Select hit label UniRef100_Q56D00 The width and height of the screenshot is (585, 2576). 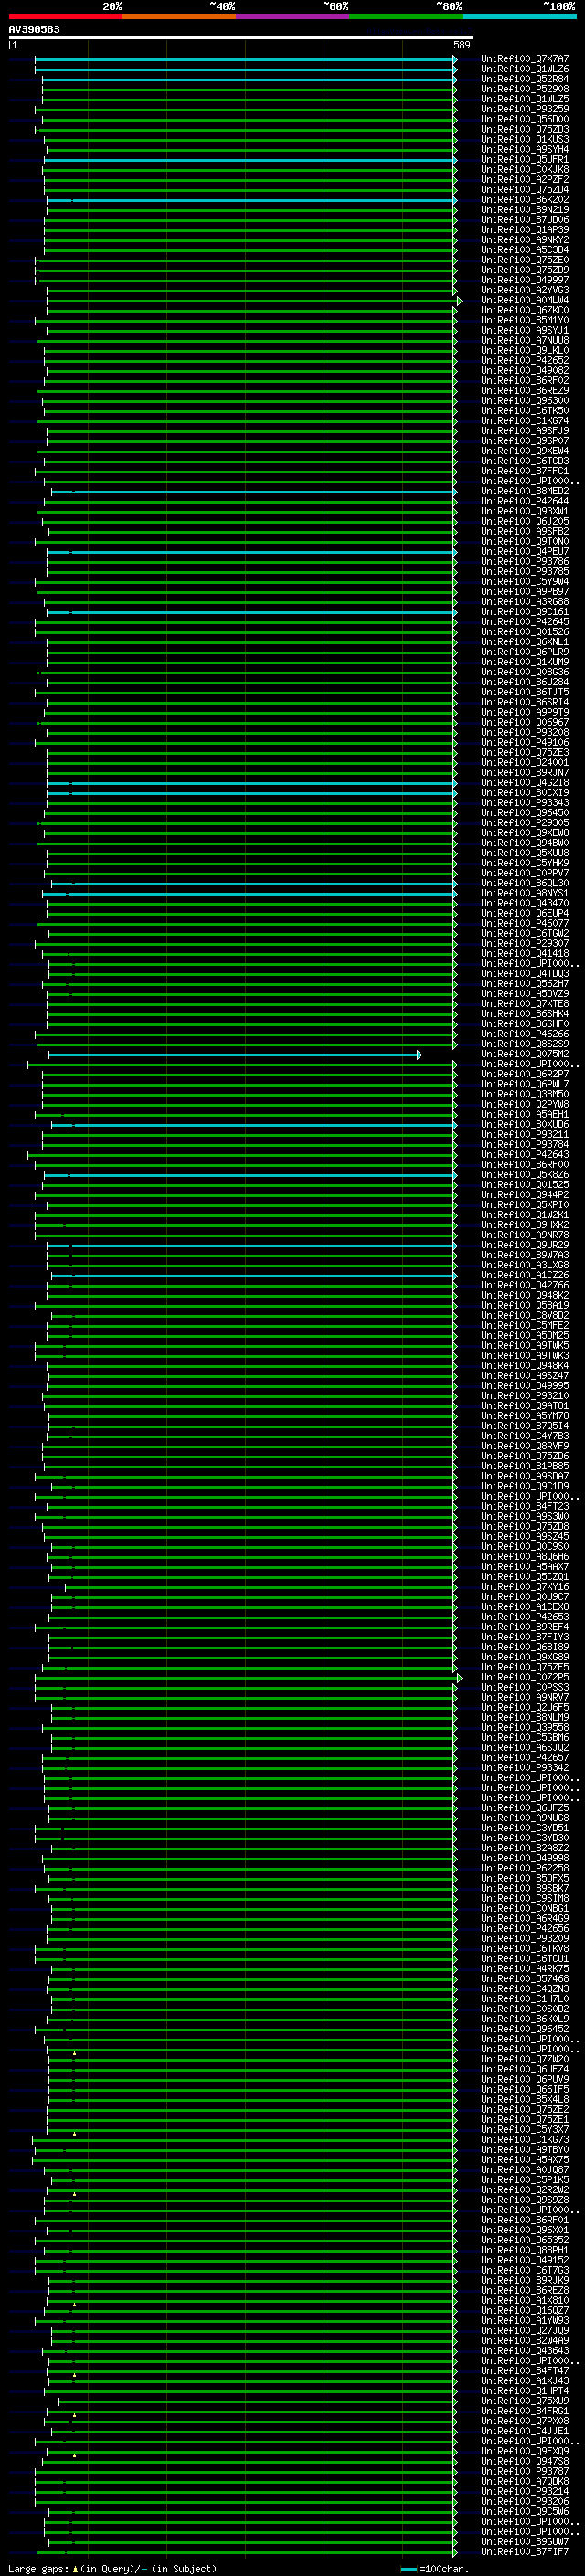[524, 120]
